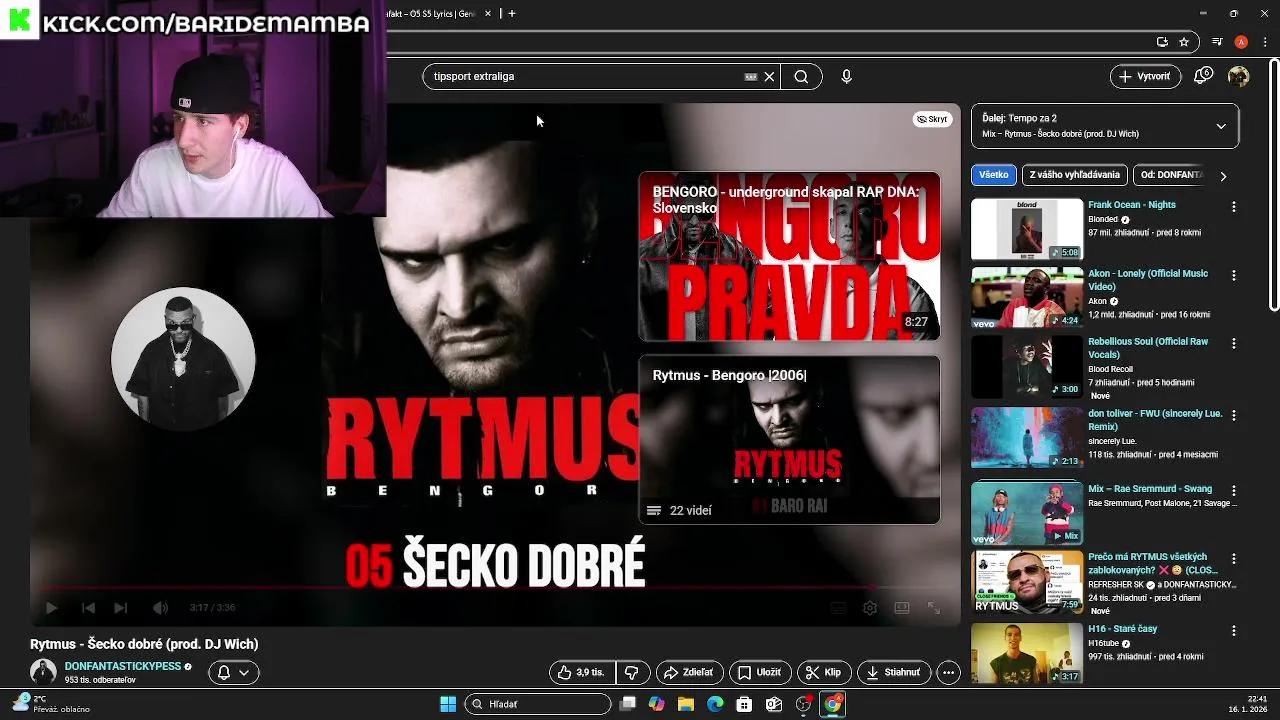Switch player to theater mode
The image size is (1280, 720).
click(x=902, y=608)
